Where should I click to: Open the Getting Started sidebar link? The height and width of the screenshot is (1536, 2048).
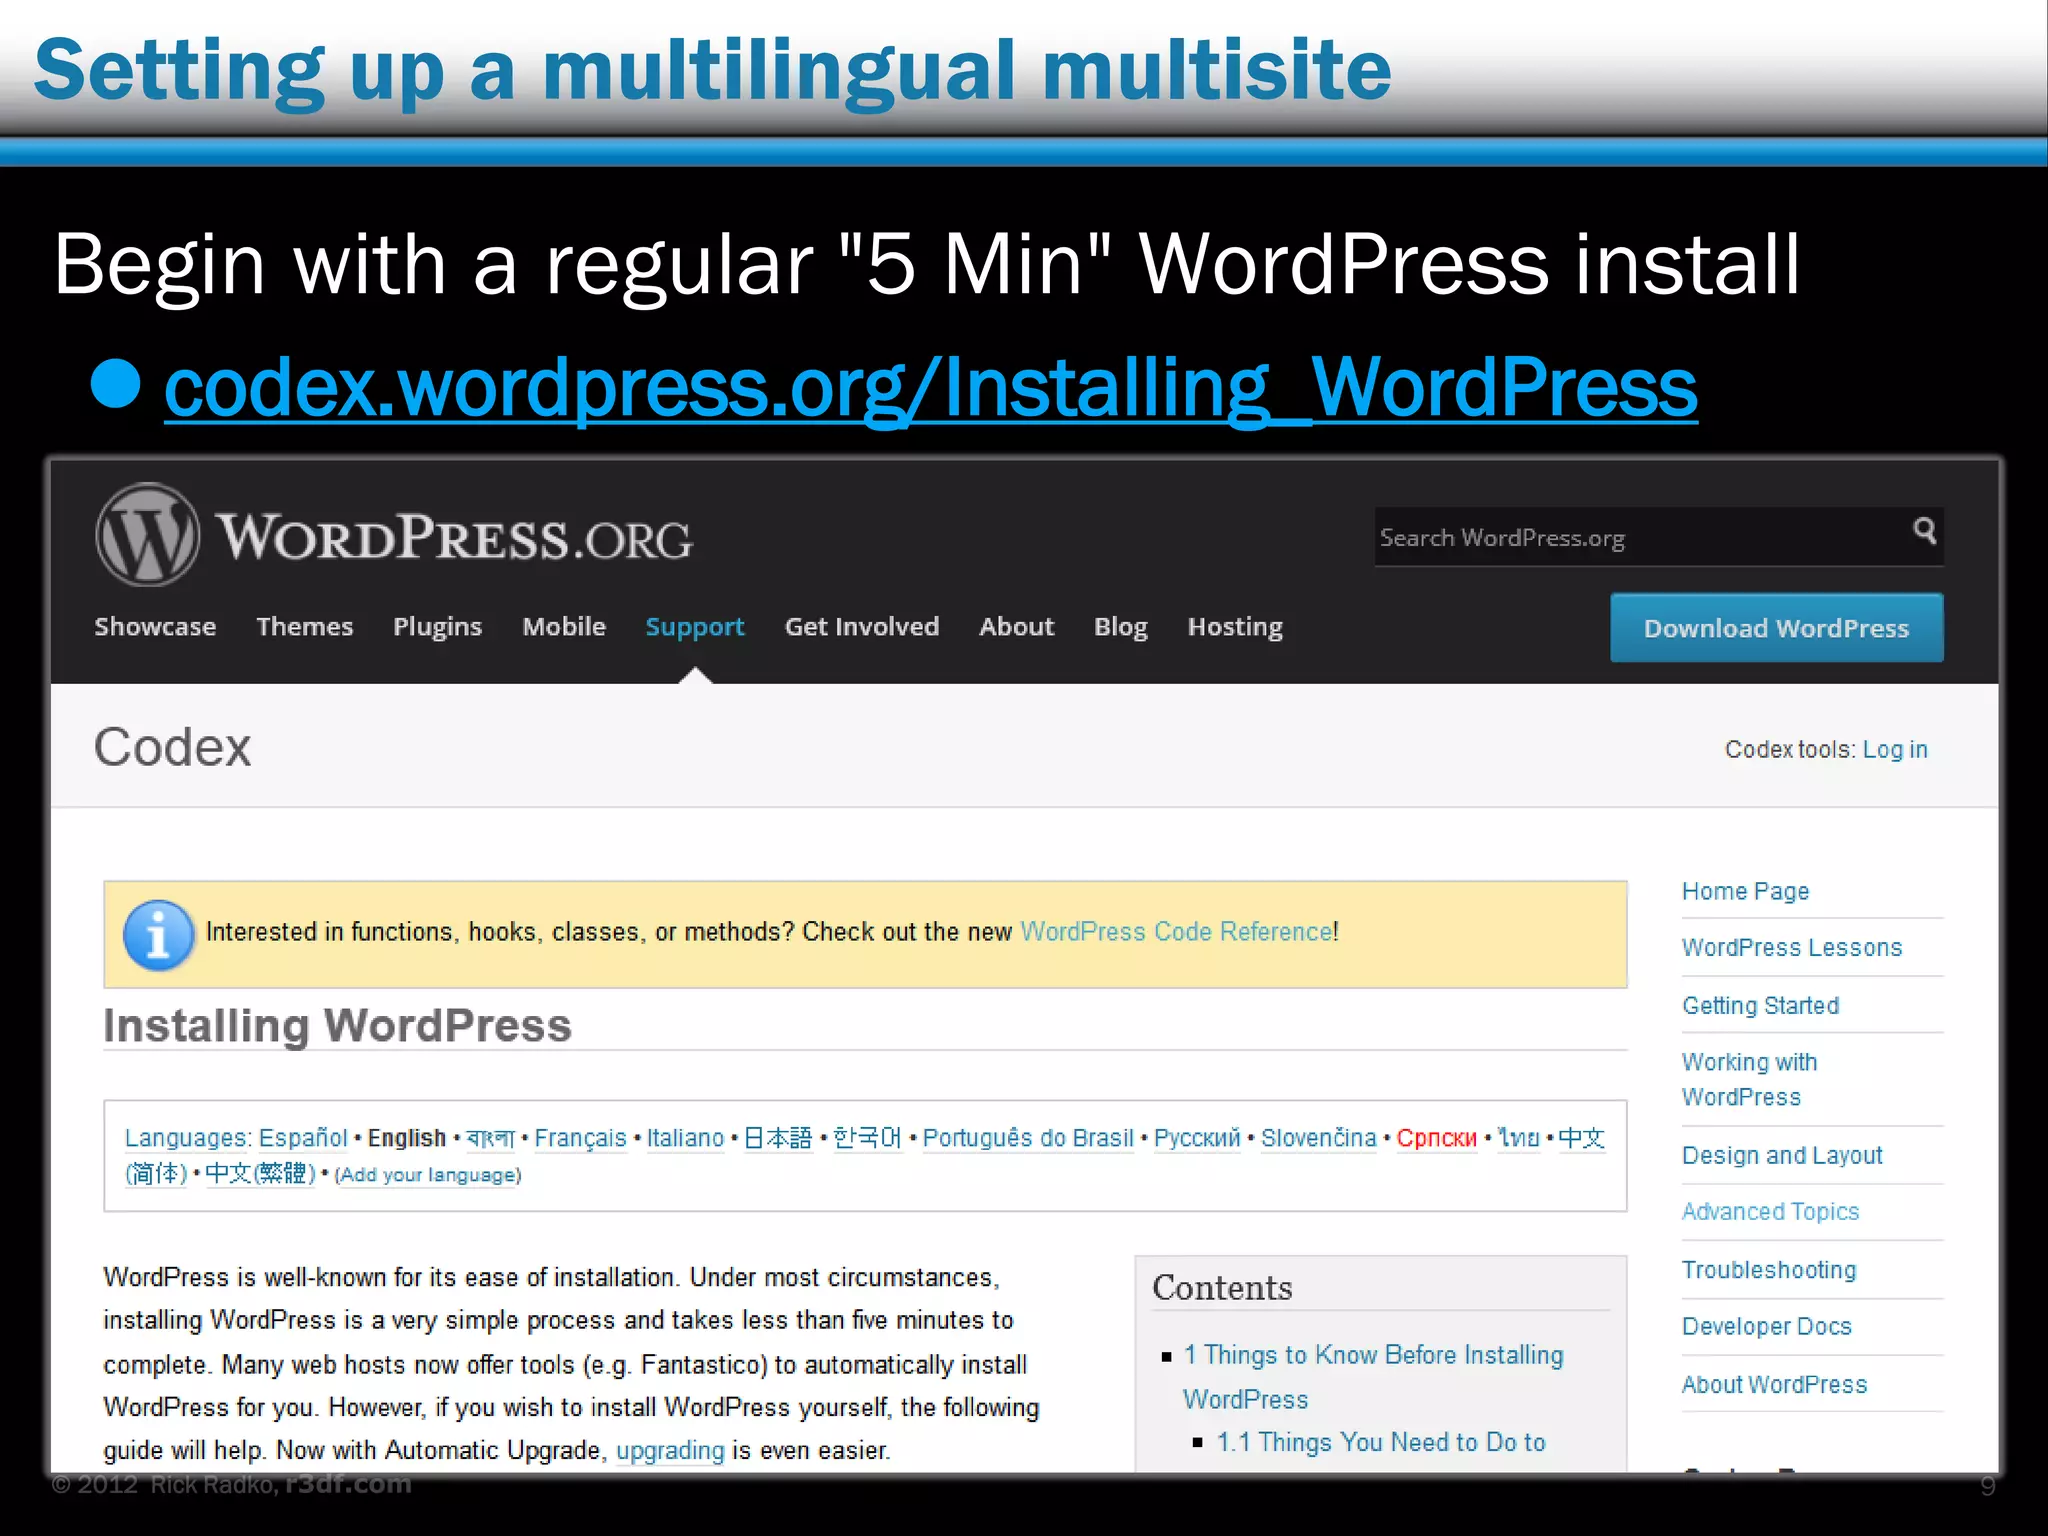click(x=1760, y=1006)
